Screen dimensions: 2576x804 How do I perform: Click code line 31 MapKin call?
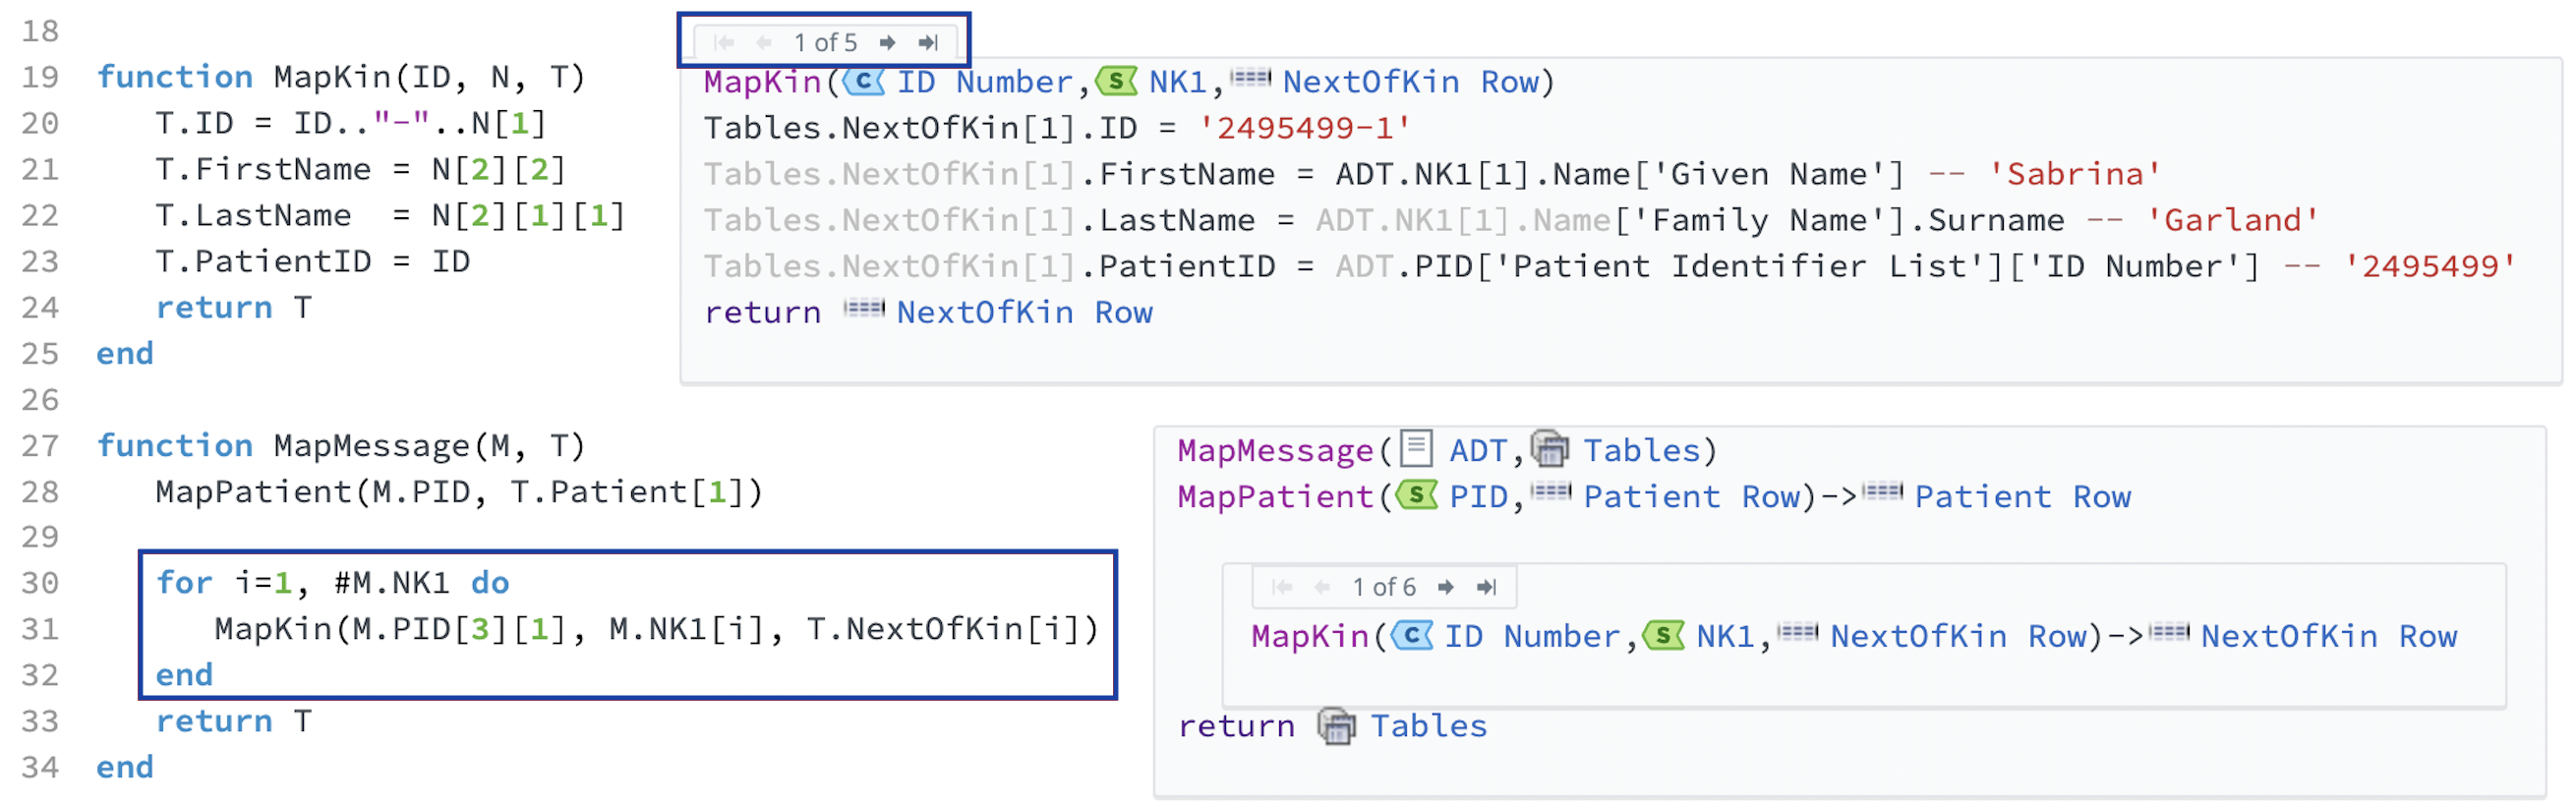[655, 629]
